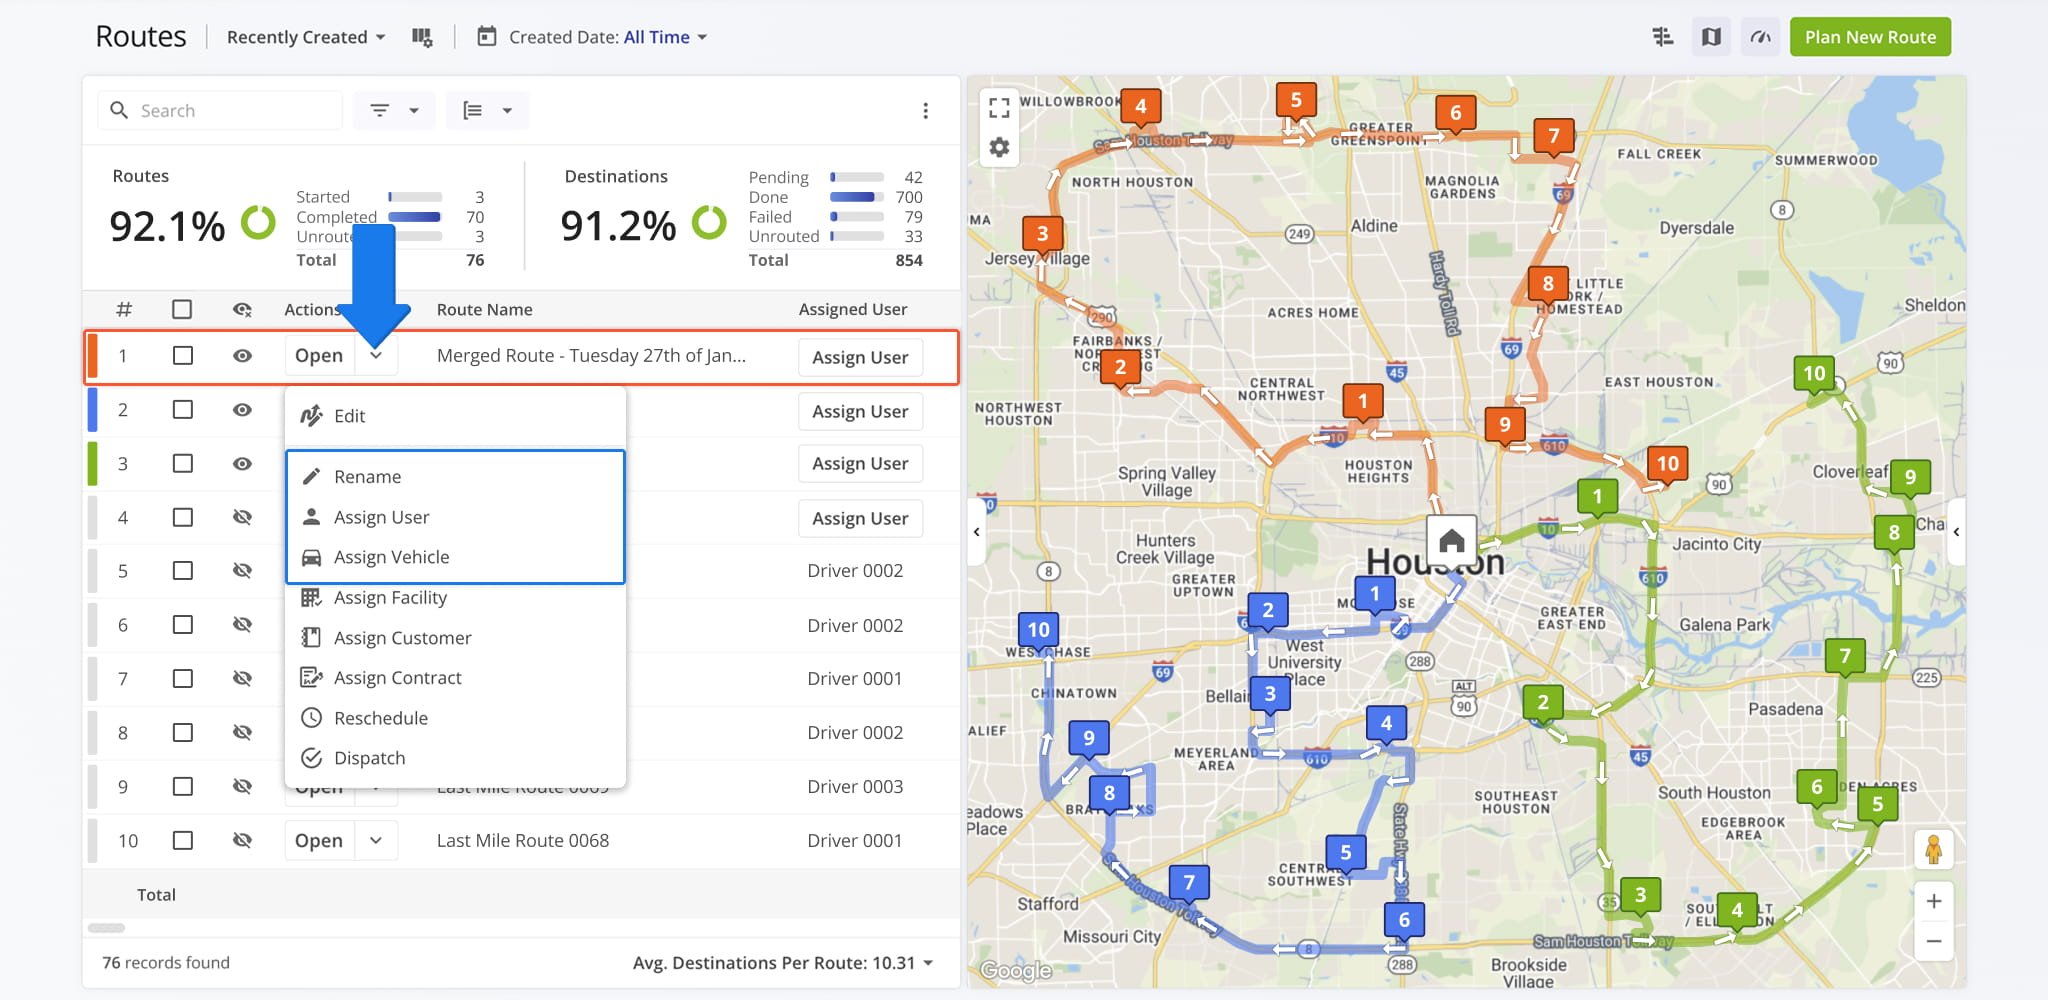Click the fullscreen expand icon on the map
This screenshot has width=2048, height=1000.
coord(999,107)
